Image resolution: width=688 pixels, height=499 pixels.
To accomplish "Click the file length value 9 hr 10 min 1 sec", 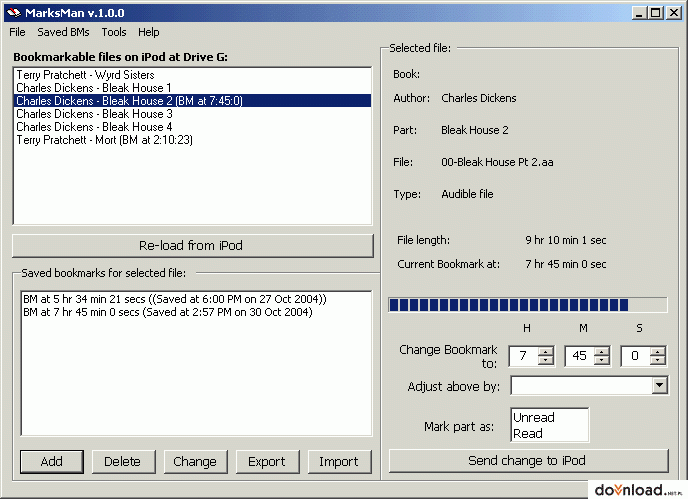I will [x=566, y=241].
